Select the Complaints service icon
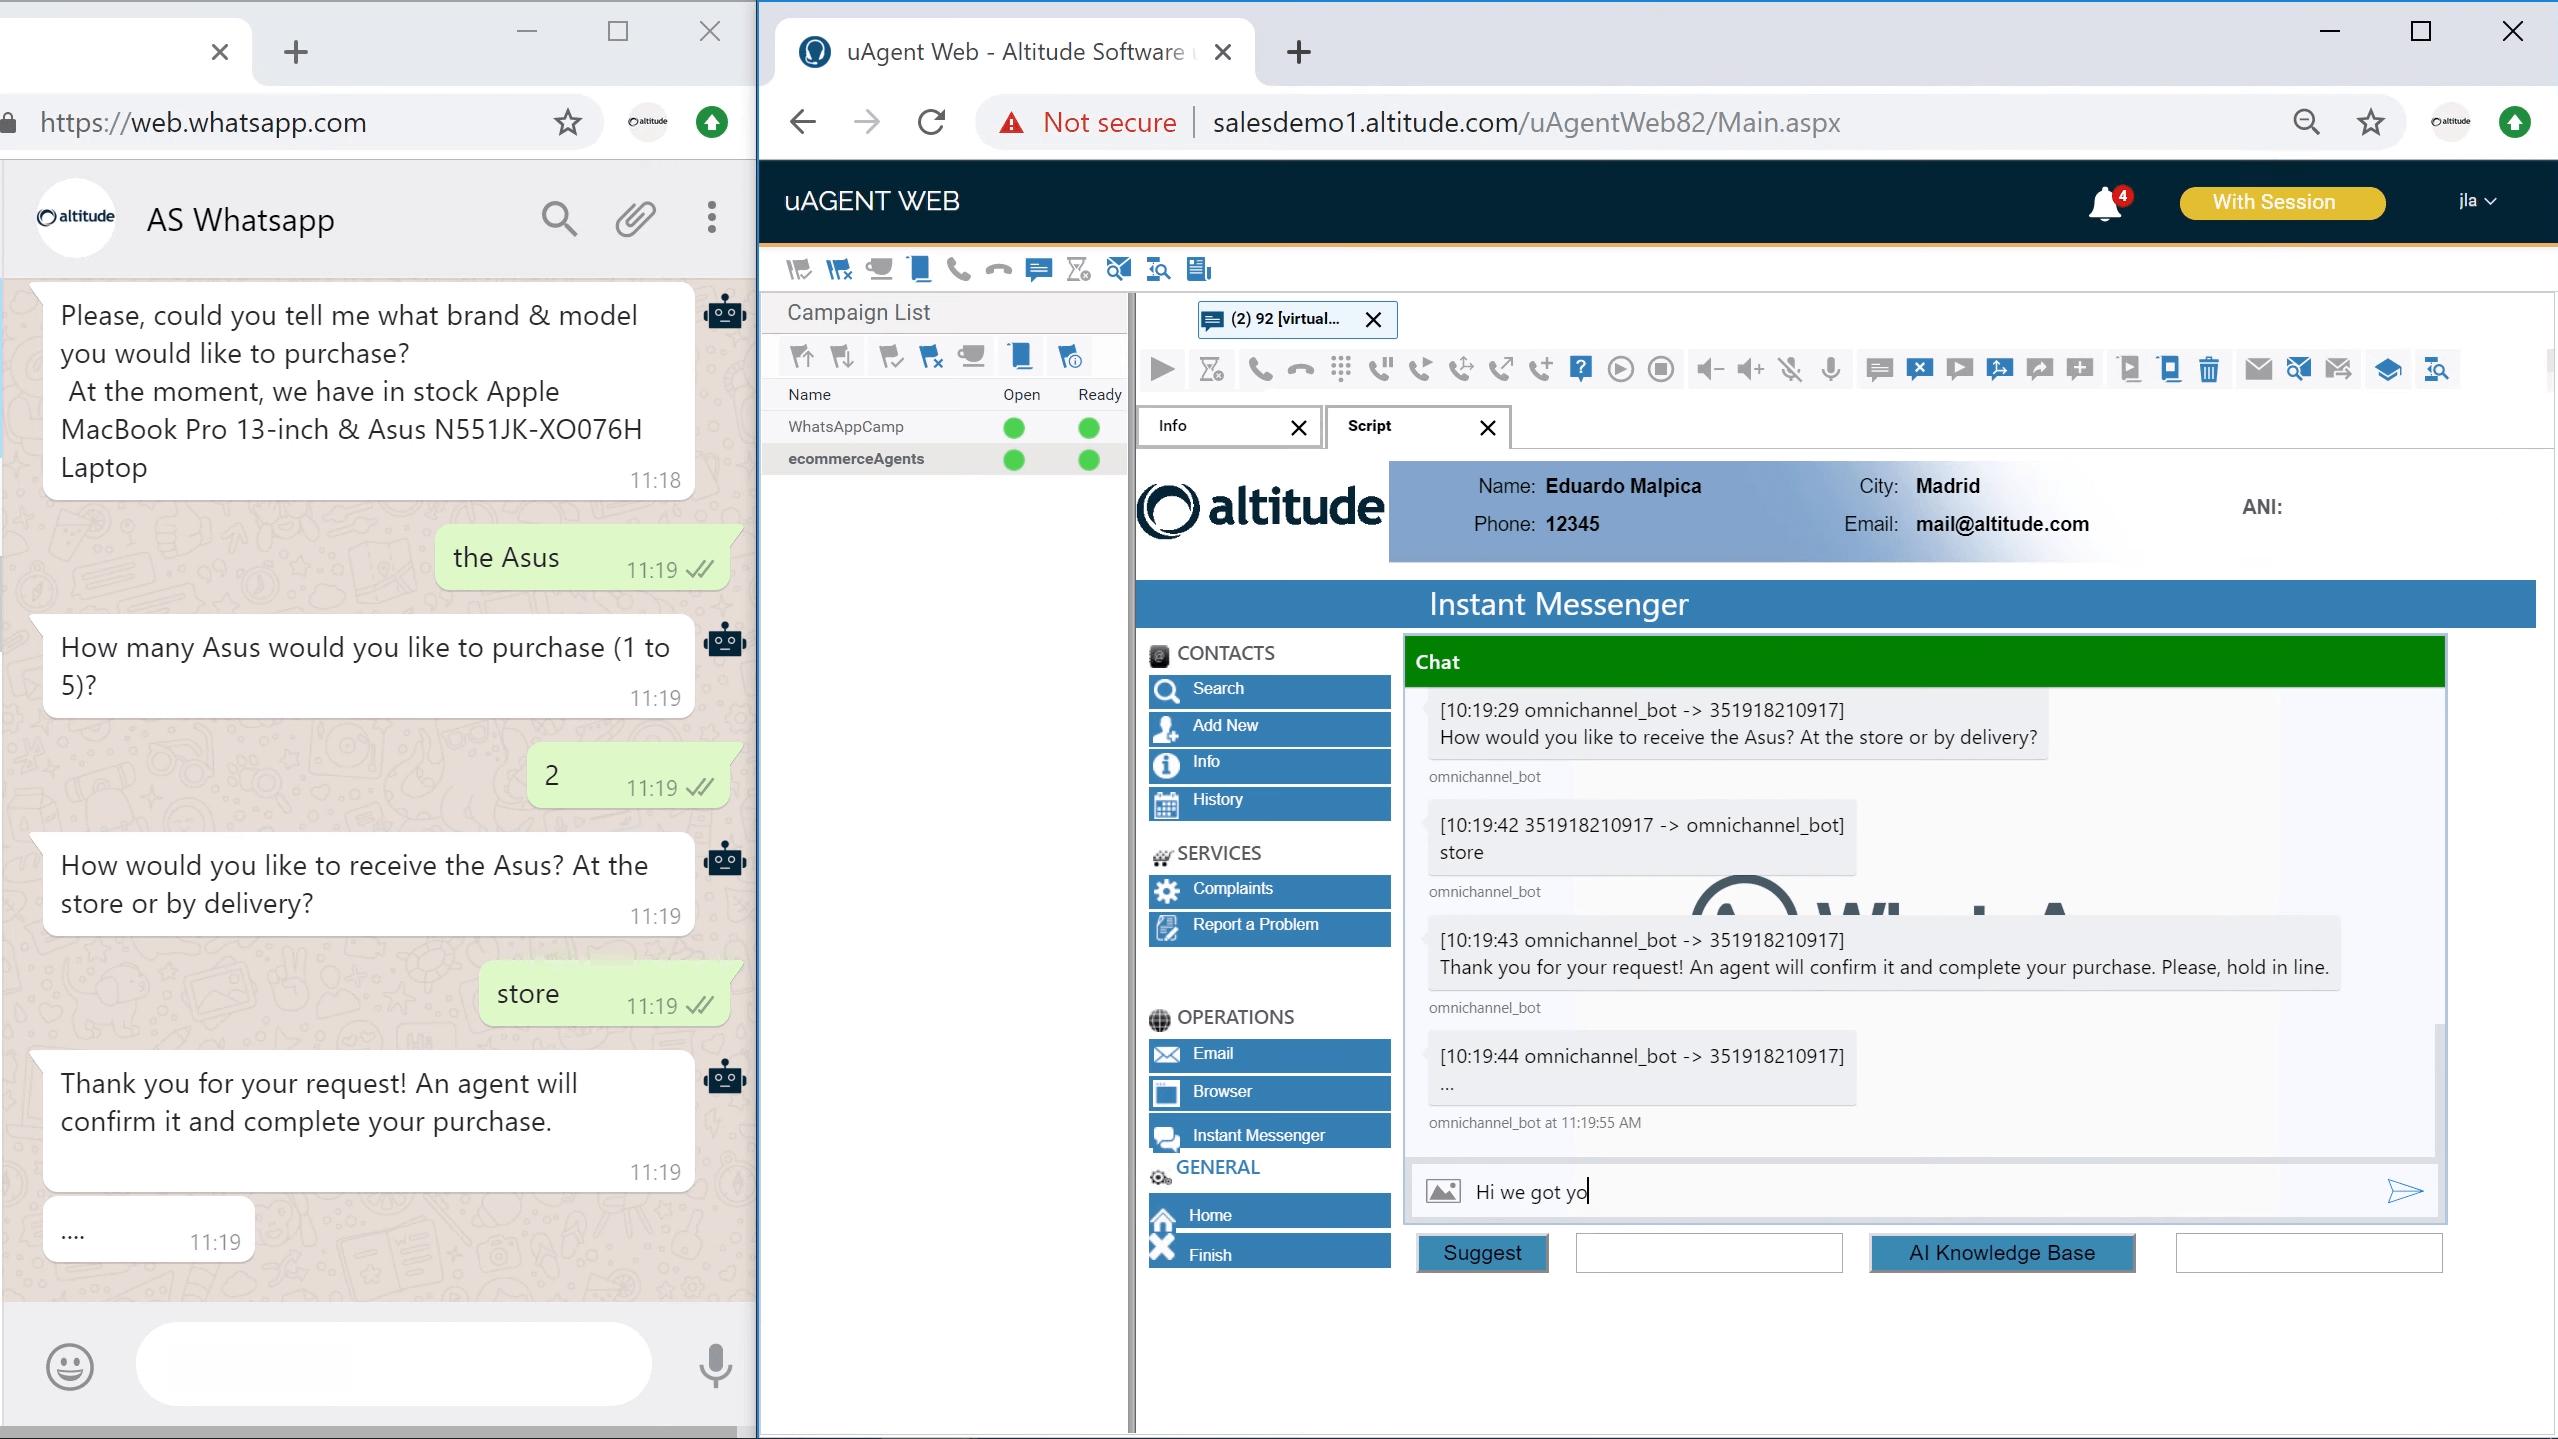 coord(1167,889)
